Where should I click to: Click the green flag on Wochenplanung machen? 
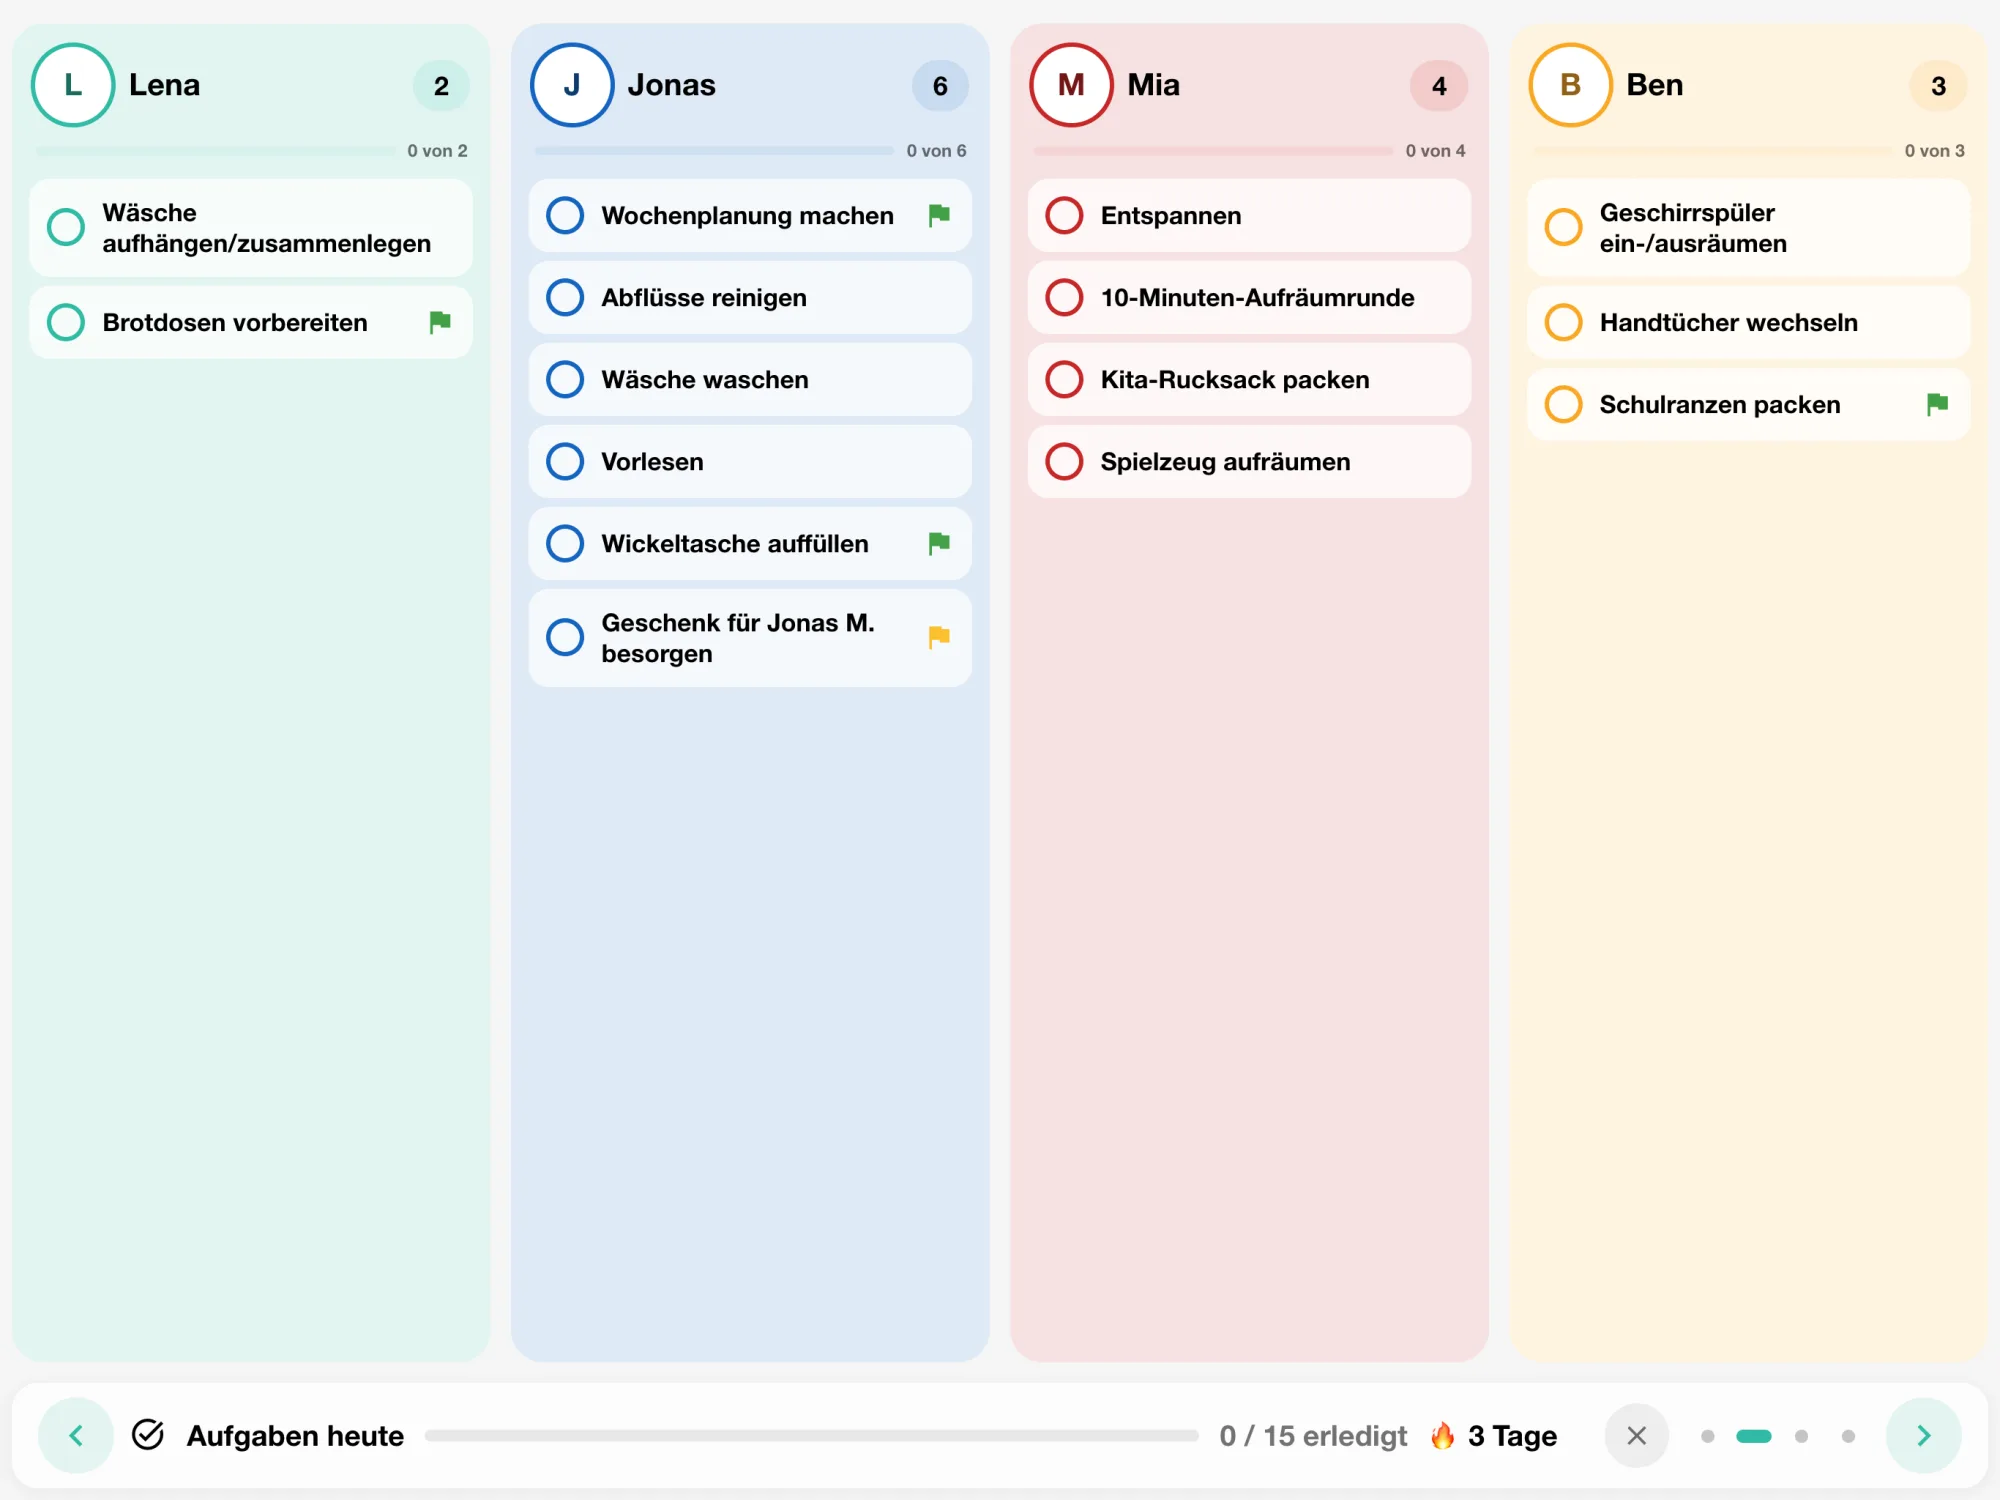point(939,215)
